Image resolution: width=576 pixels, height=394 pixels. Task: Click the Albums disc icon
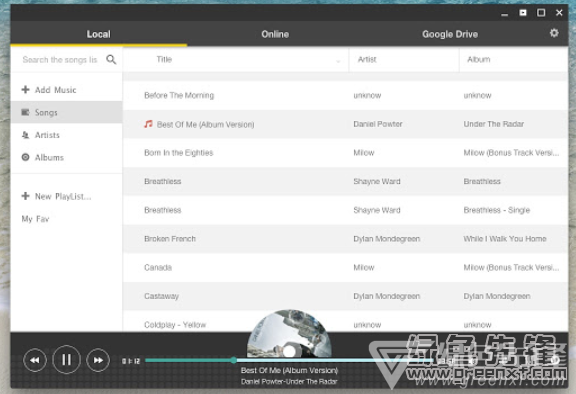tap(25, 157)
